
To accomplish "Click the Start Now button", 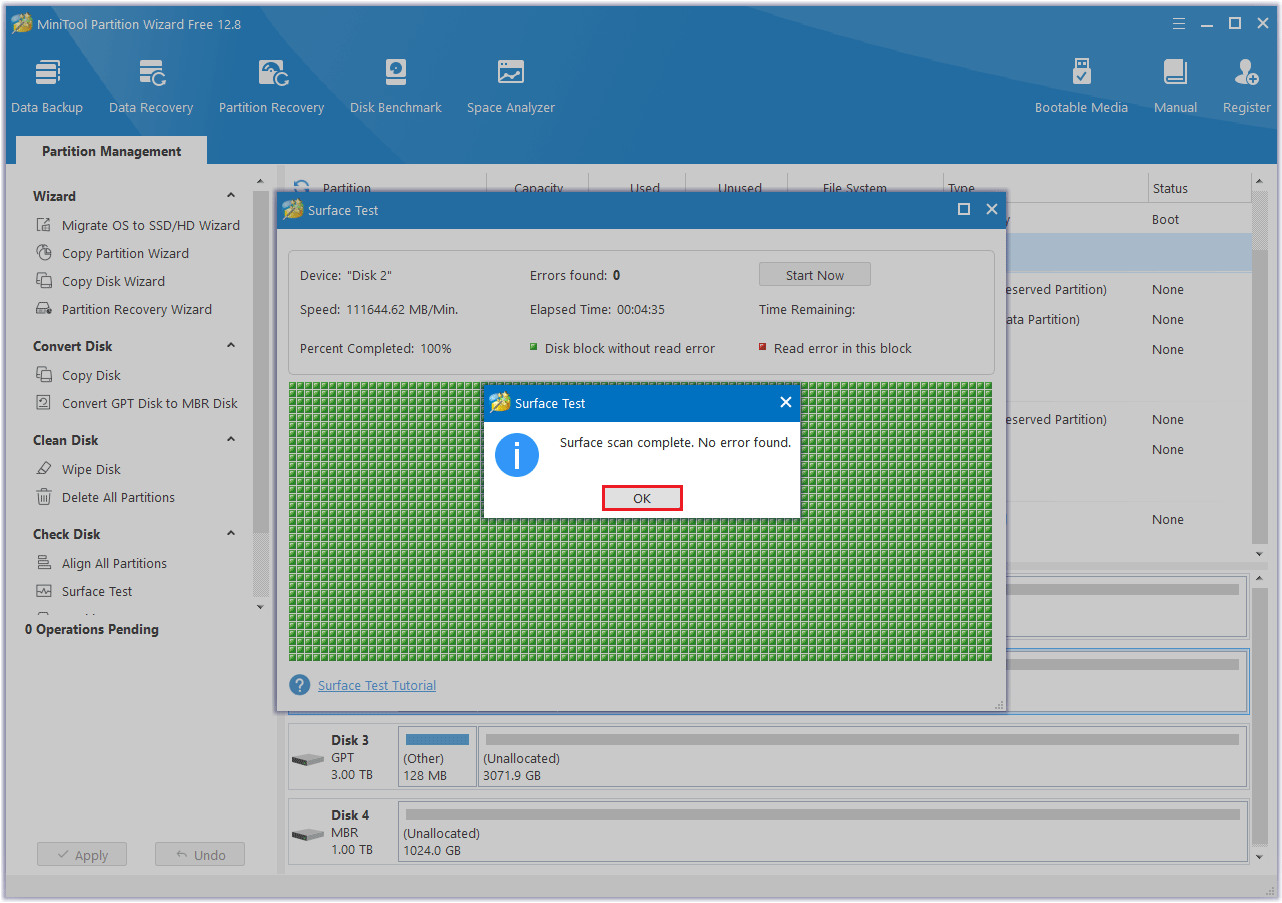I will [815, 275].
